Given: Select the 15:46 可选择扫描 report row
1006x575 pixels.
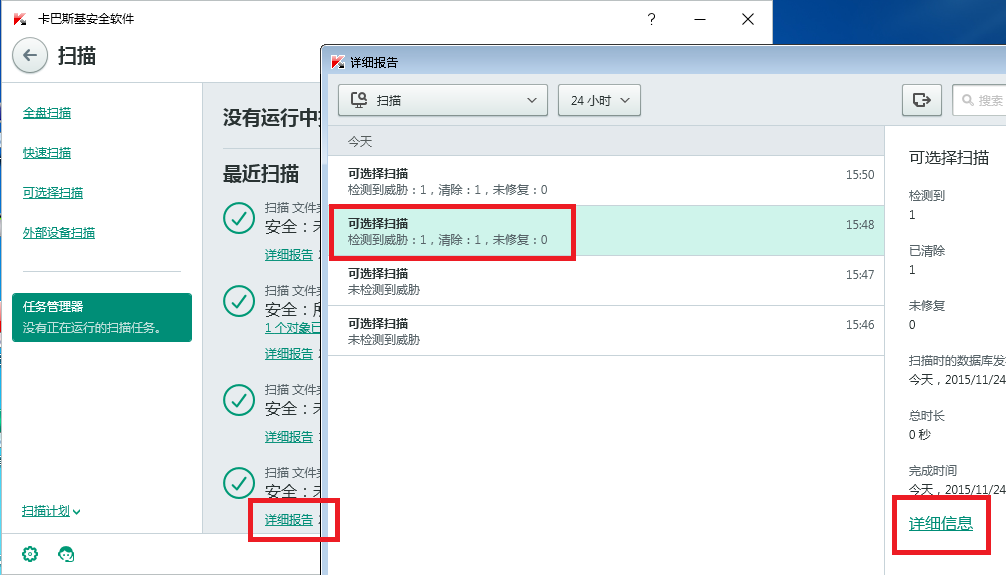Looking at the screenshot, I should [x=606, y=330].
